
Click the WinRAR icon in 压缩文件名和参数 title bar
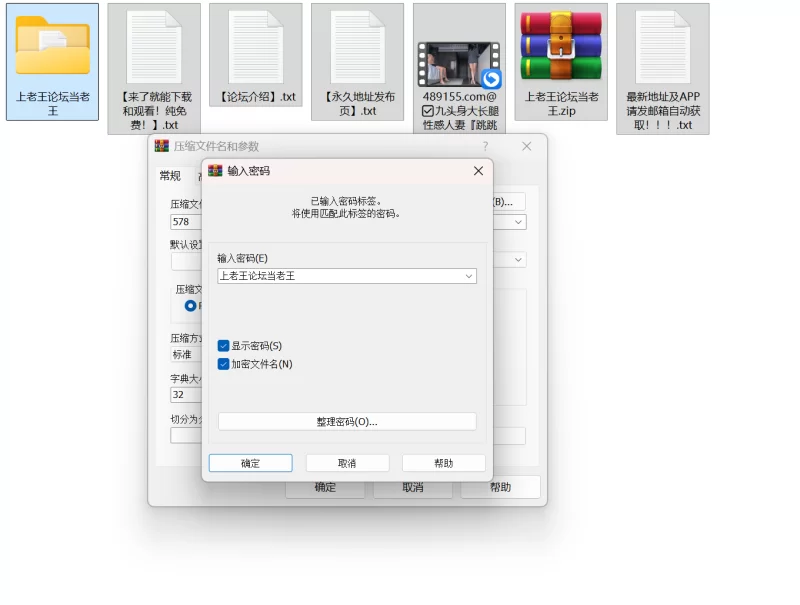click(x=162, y=146)
